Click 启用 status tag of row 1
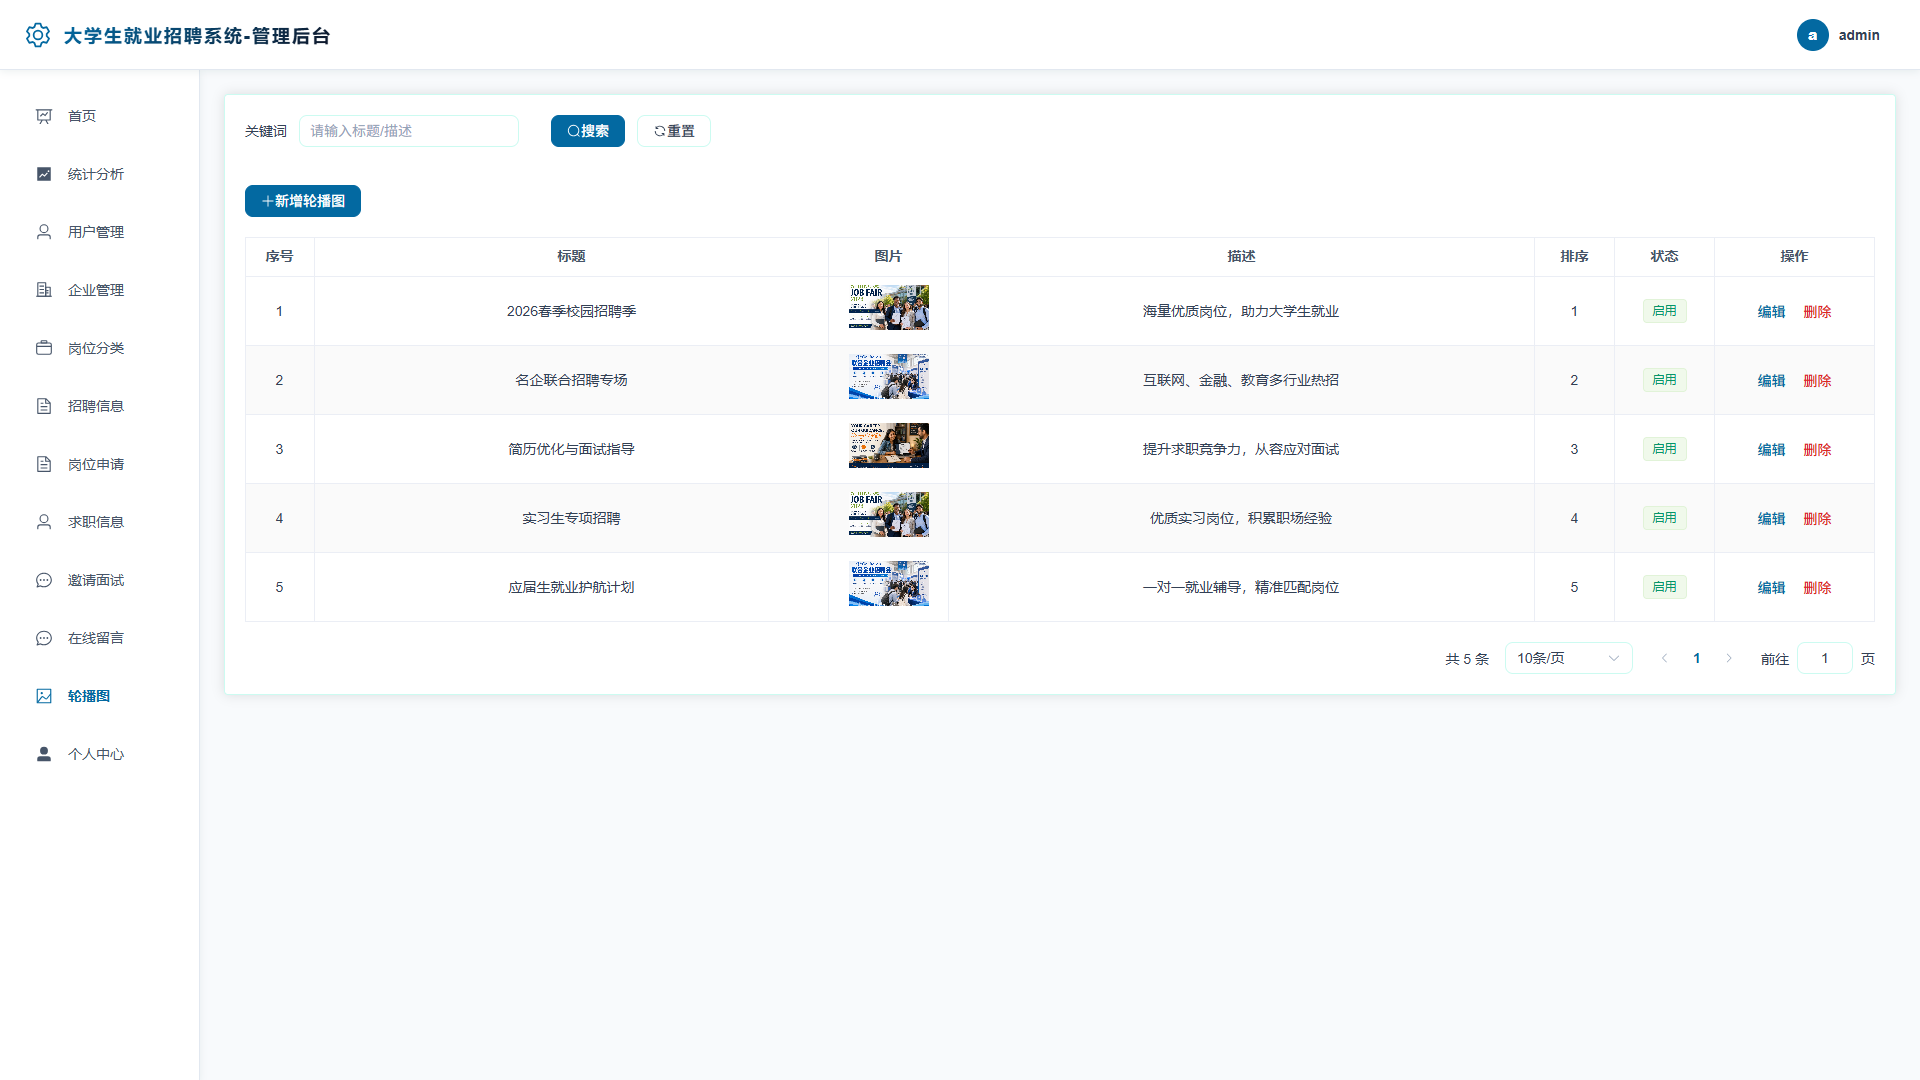Screen dimensions: 1920x1080 click(1664, 311)
